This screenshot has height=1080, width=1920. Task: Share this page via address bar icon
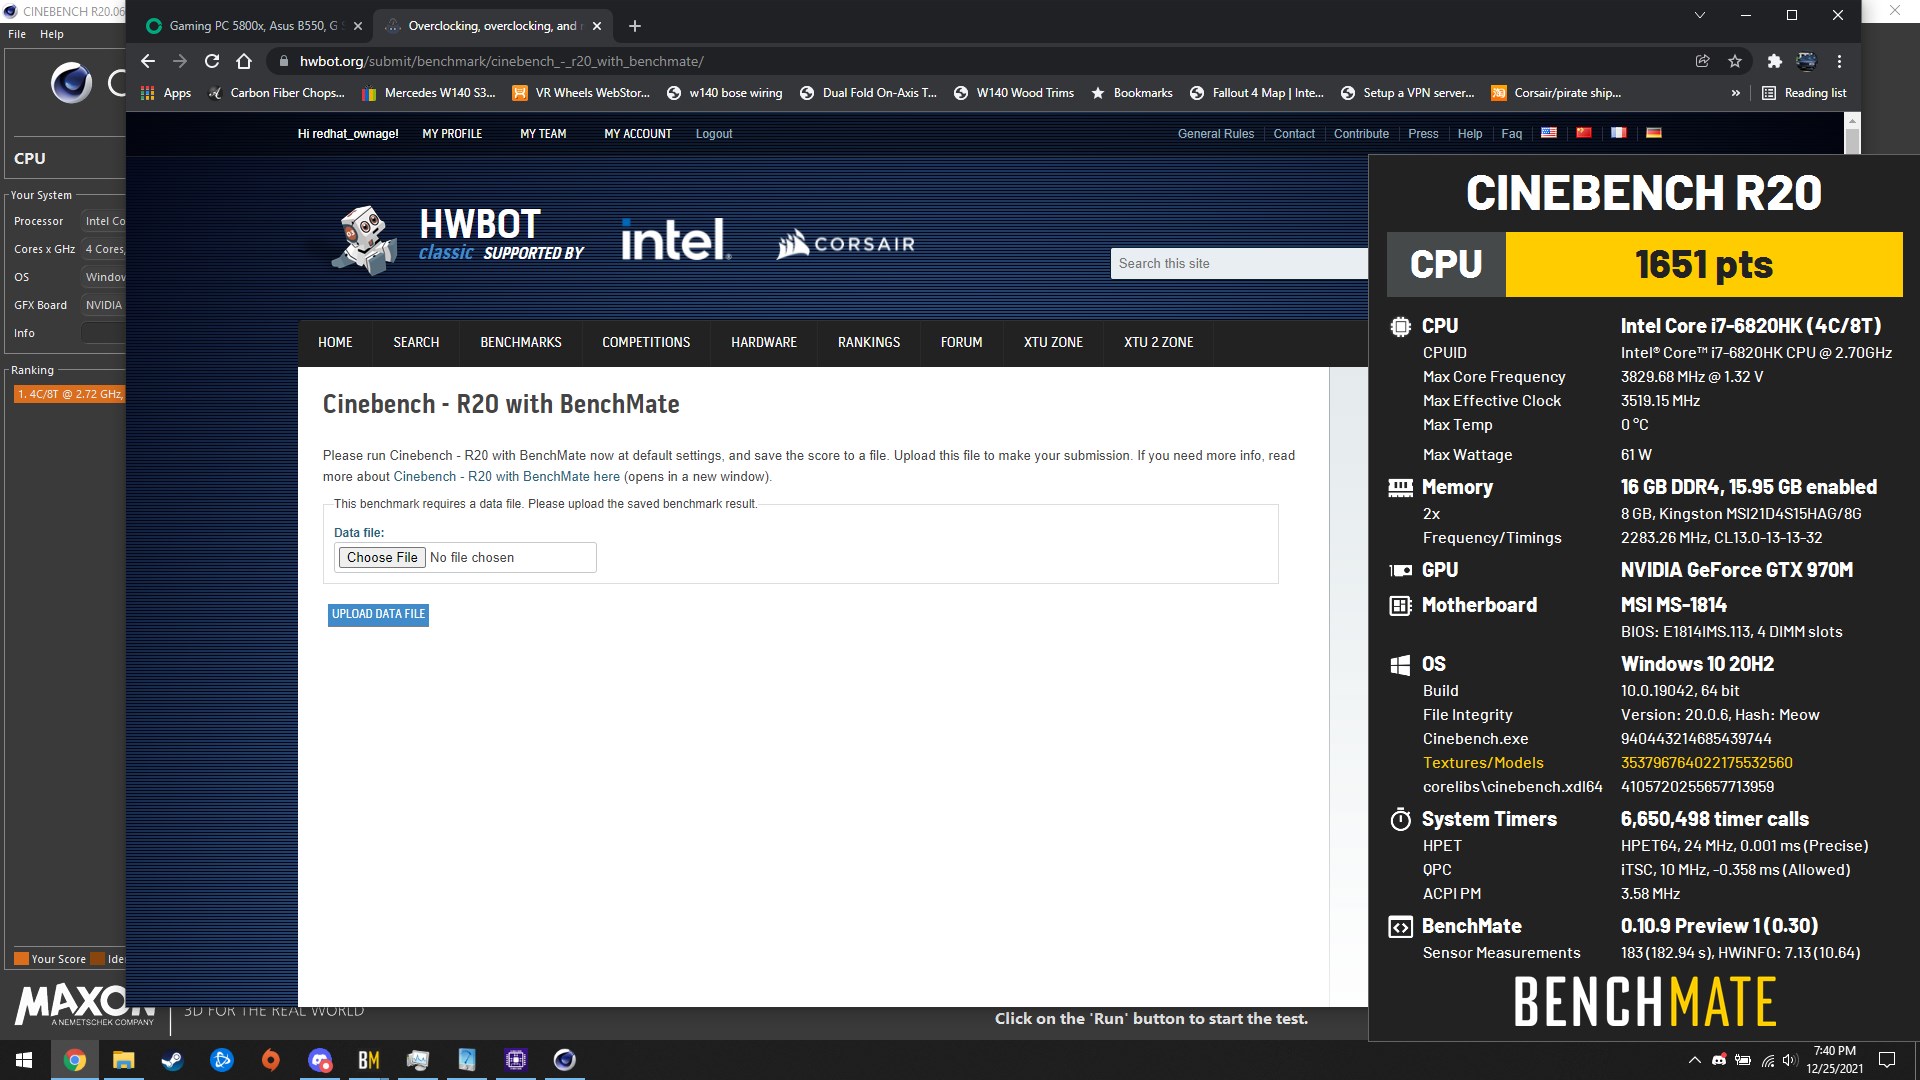coord(1702,61)
